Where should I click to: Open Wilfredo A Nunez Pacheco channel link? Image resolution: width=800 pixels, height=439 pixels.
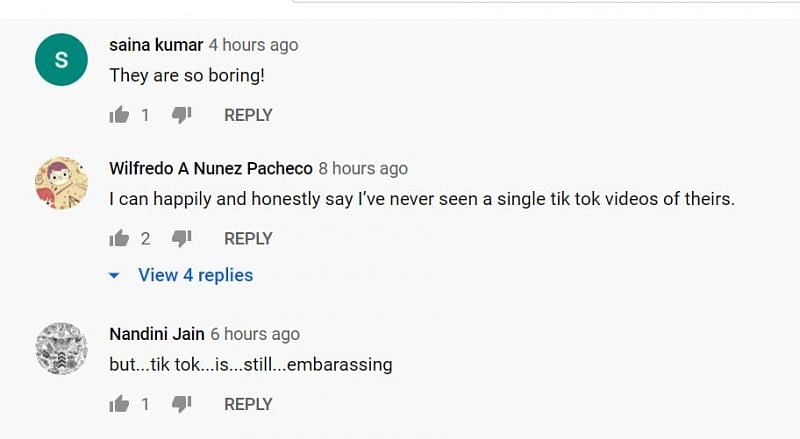(210, 168)
